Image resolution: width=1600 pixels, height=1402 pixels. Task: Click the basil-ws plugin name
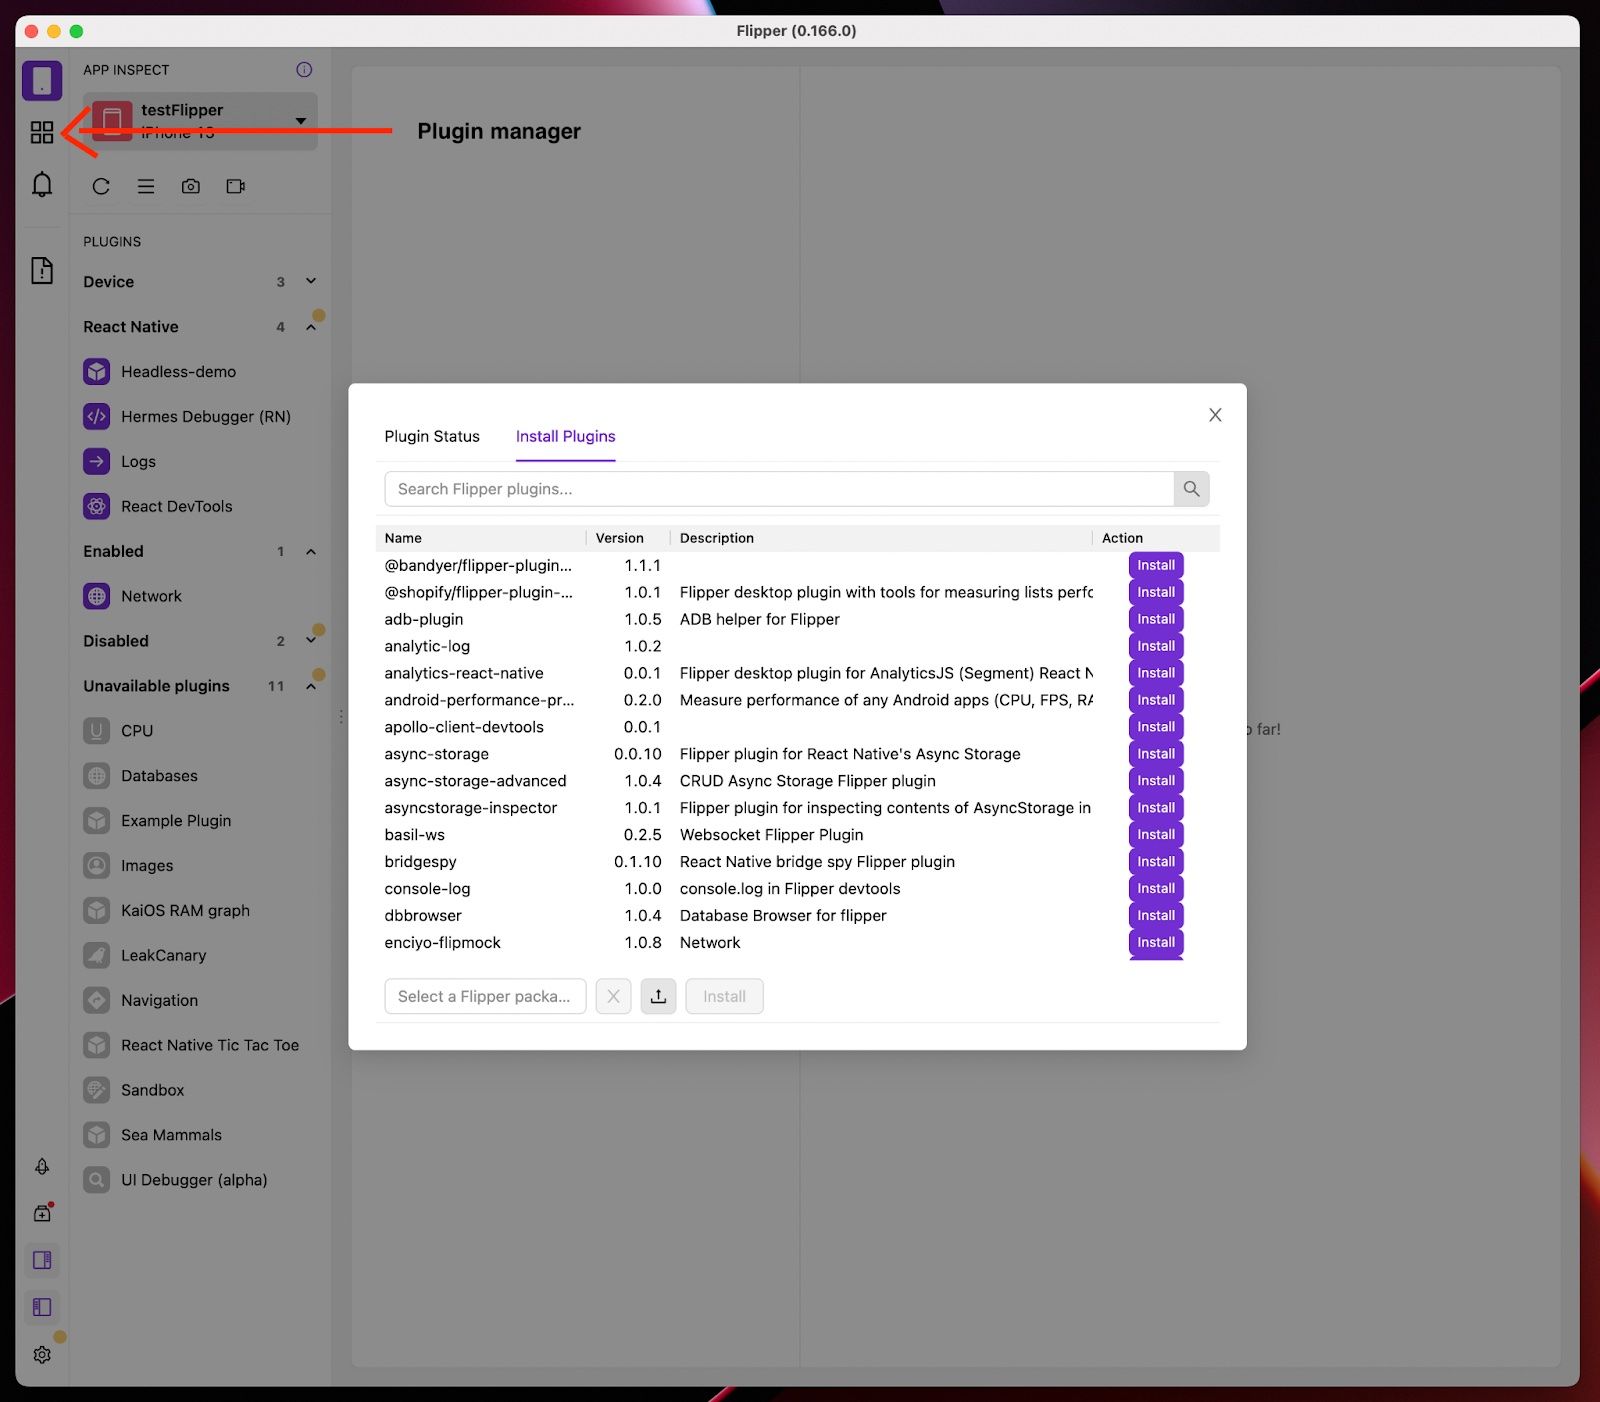(x=414, y=835)
